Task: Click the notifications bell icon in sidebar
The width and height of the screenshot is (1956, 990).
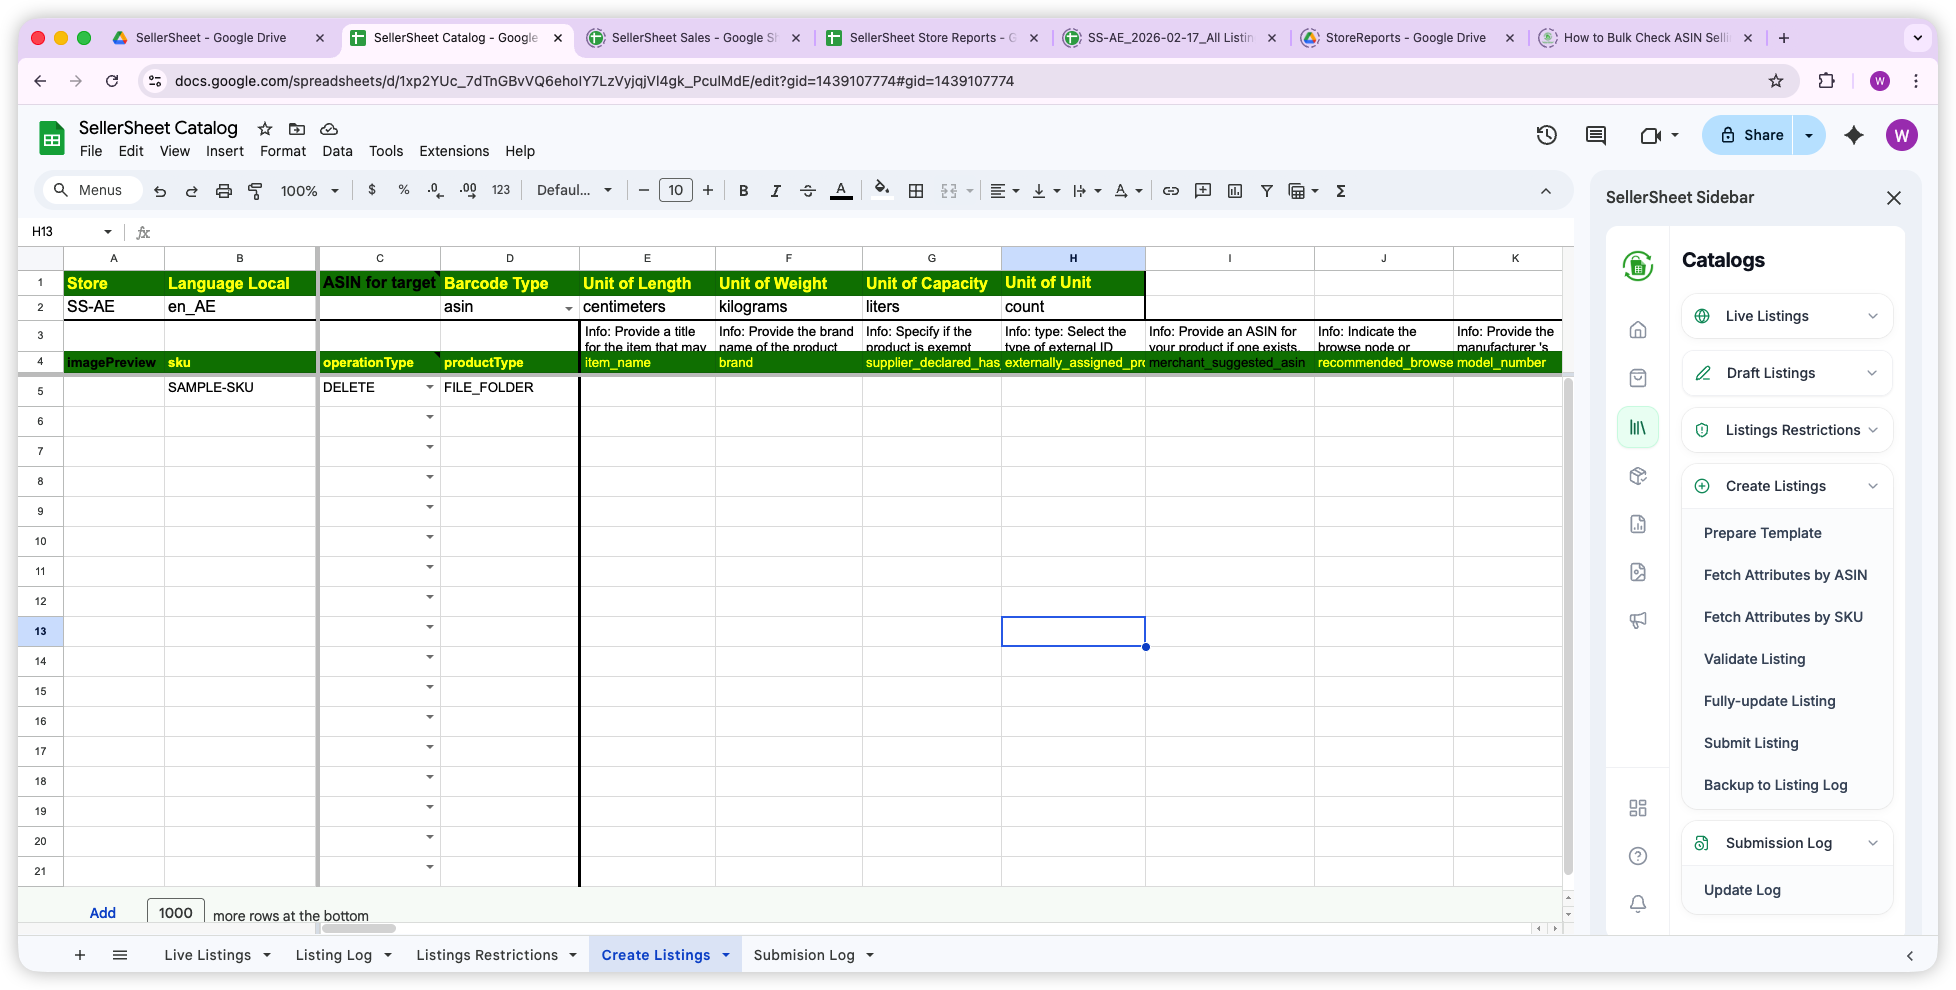Action: 1637,903
